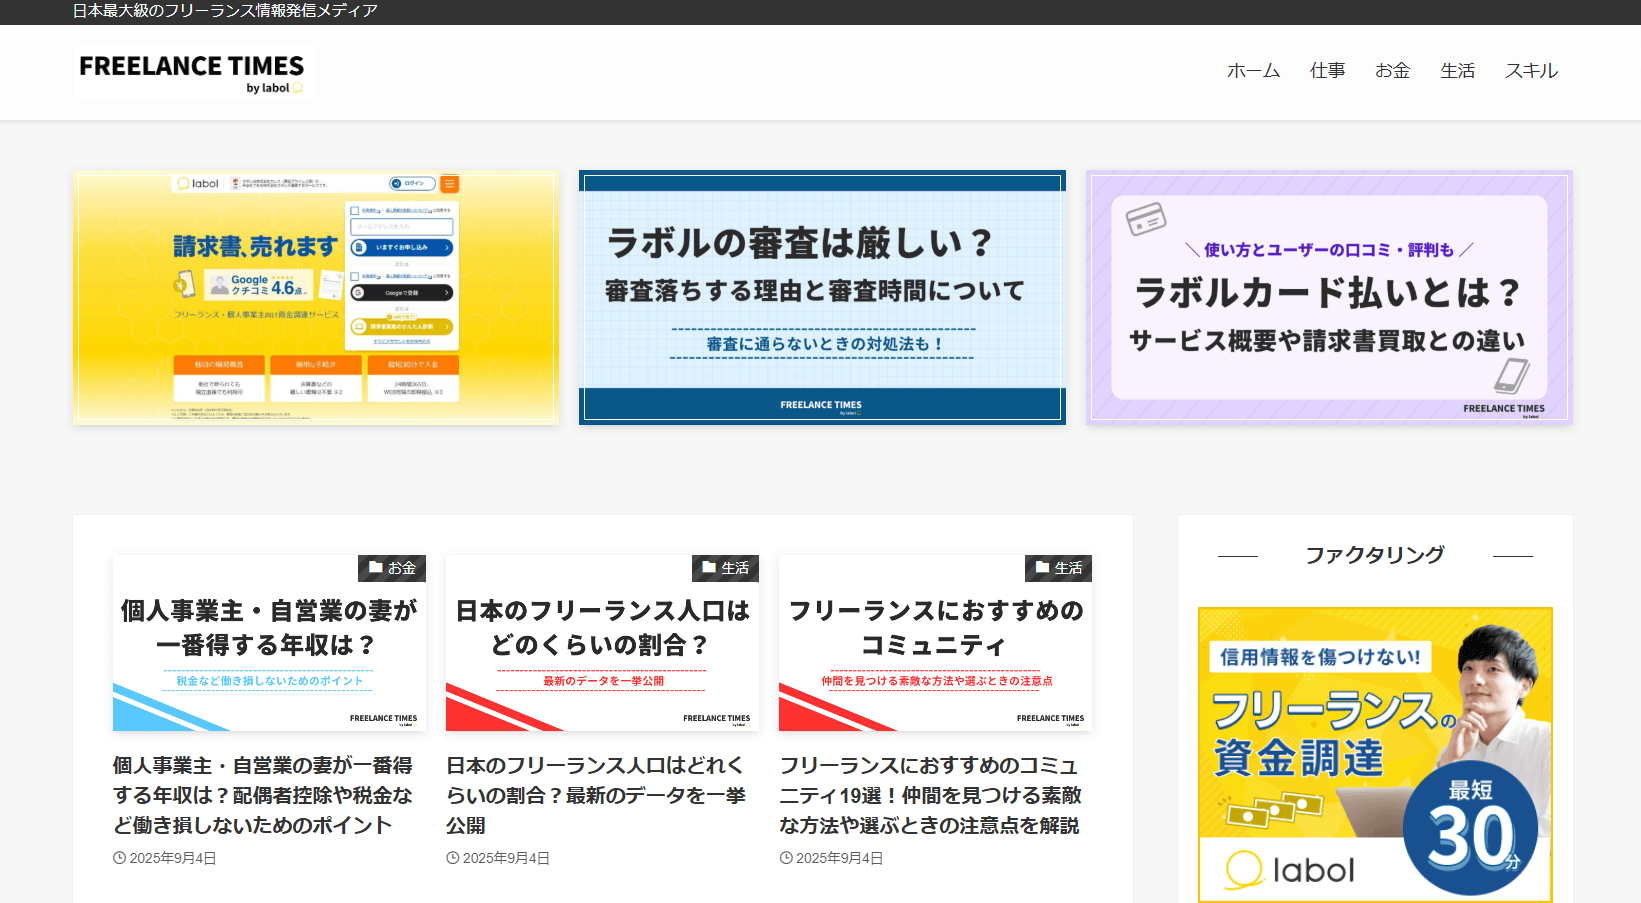Image resolution: width=1641 pixels, height=903 pixels.
Task: Open the お金 menu item
Action: pyautogui.click(x=1392, y=71)
